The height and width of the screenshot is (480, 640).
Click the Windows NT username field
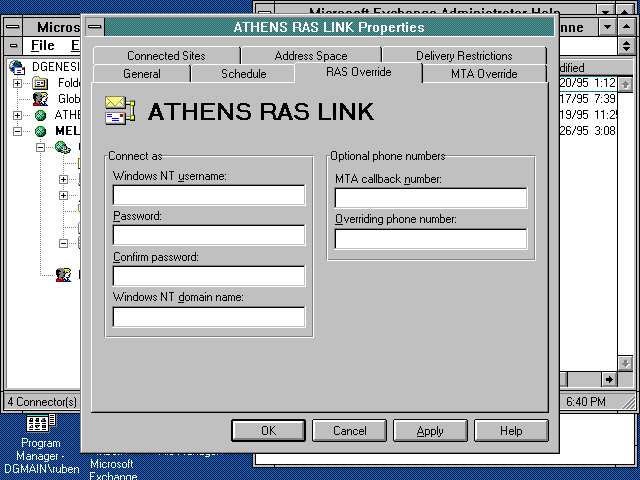(209, 195)
